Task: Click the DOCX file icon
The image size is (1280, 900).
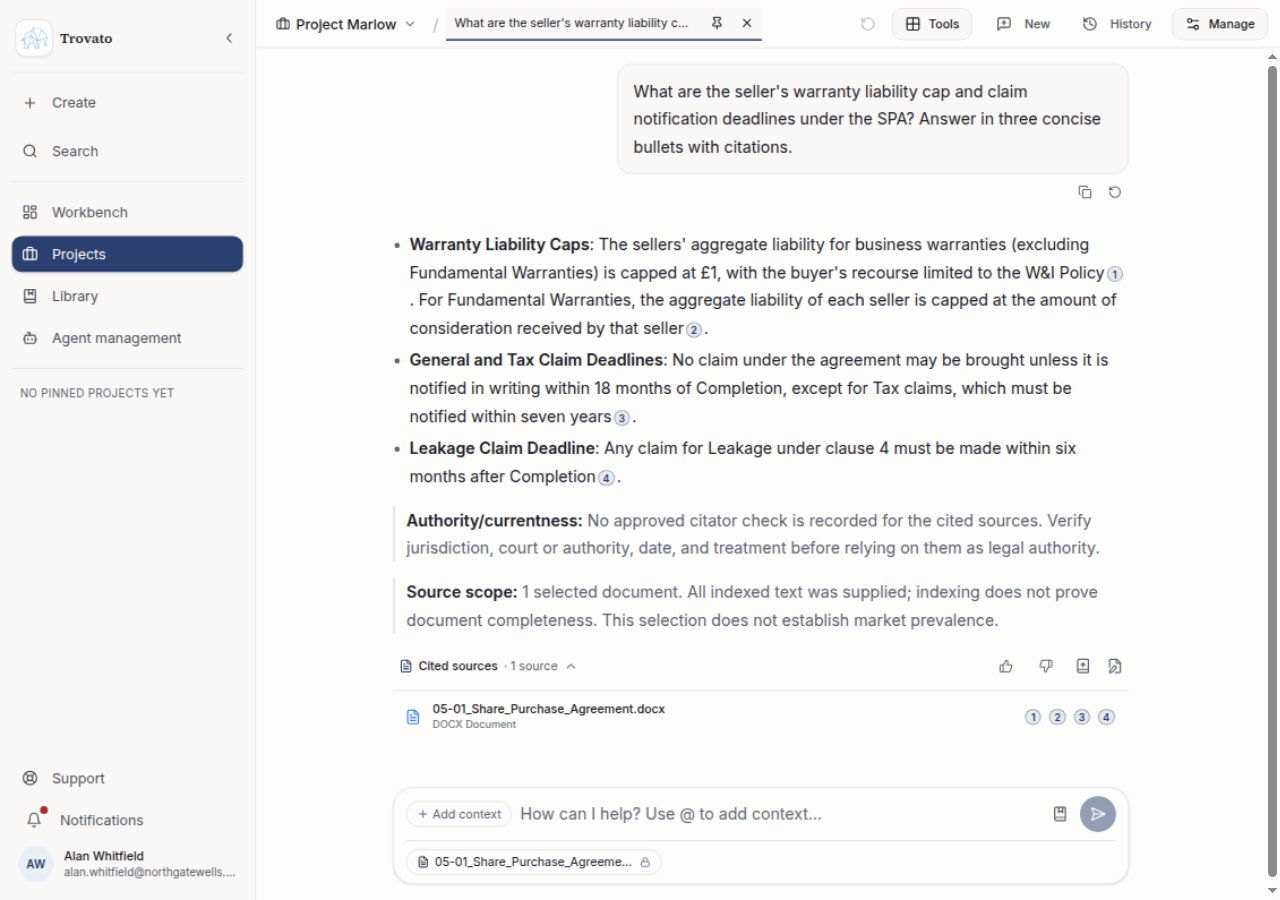Action: point(413,717)
